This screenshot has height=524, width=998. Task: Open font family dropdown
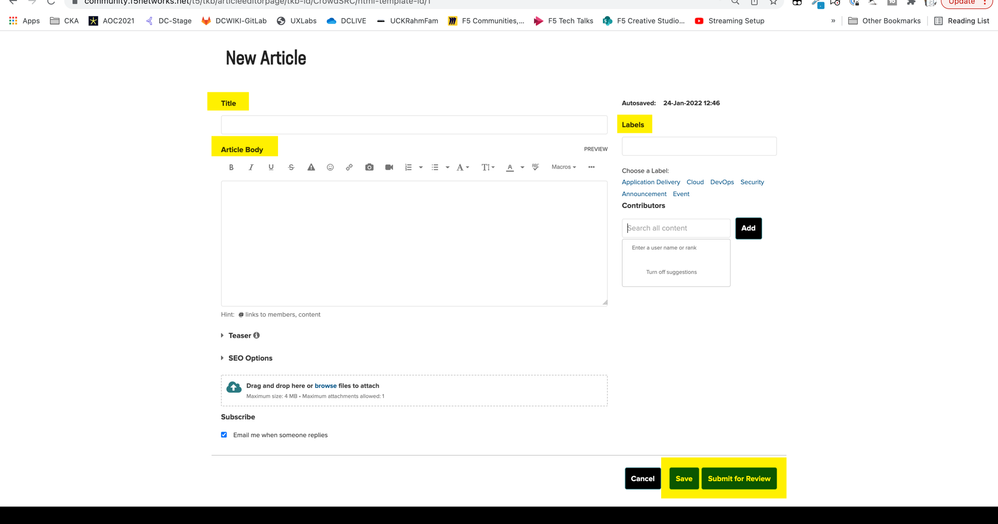click(x=463, y=167)
